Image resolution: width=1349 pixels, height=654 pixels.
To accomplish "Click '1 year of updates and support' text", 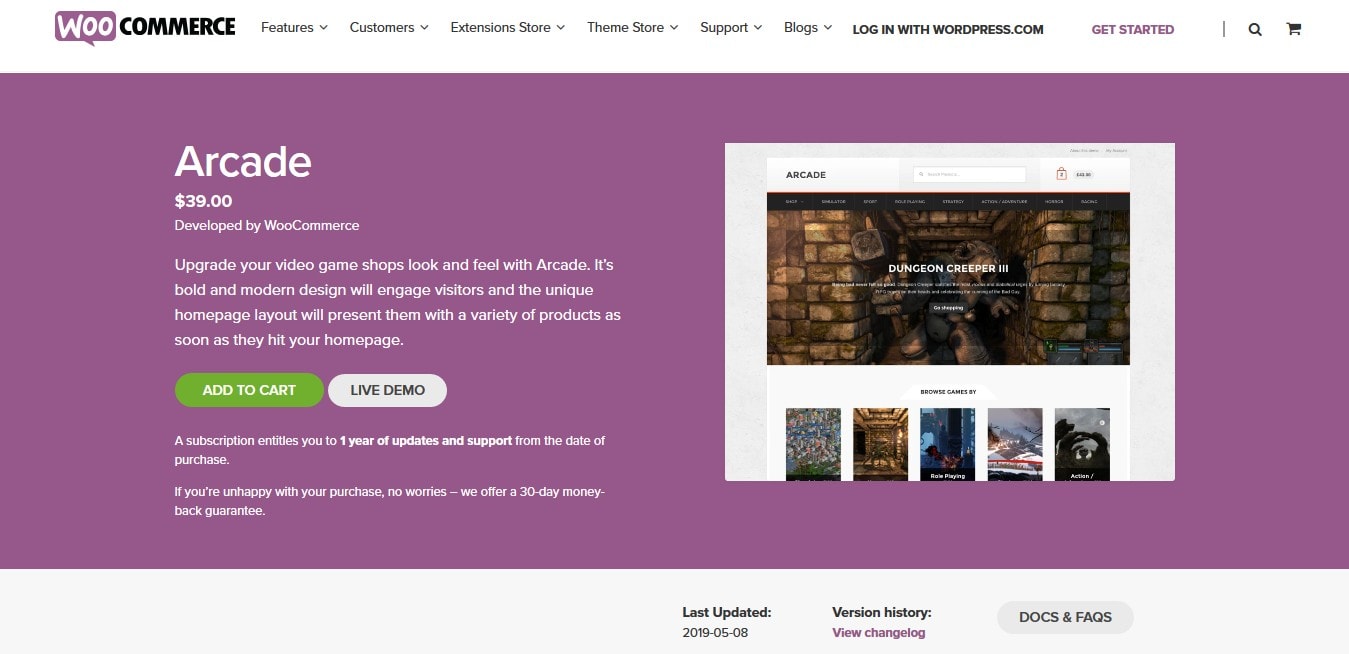I will (x=426, y=440).
